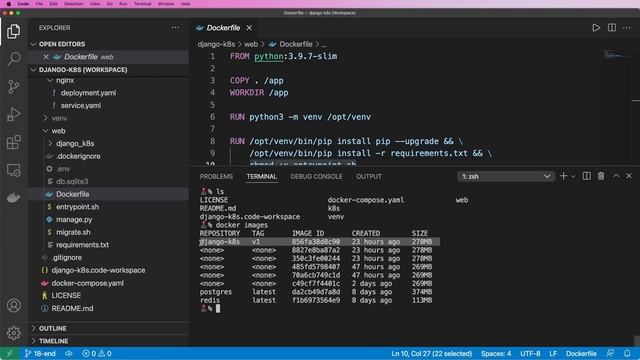The width and height of the screenshot is (640, 360).
Task: Open .env file in web folder
Action: pyautogui.click(x=63, y=169)
